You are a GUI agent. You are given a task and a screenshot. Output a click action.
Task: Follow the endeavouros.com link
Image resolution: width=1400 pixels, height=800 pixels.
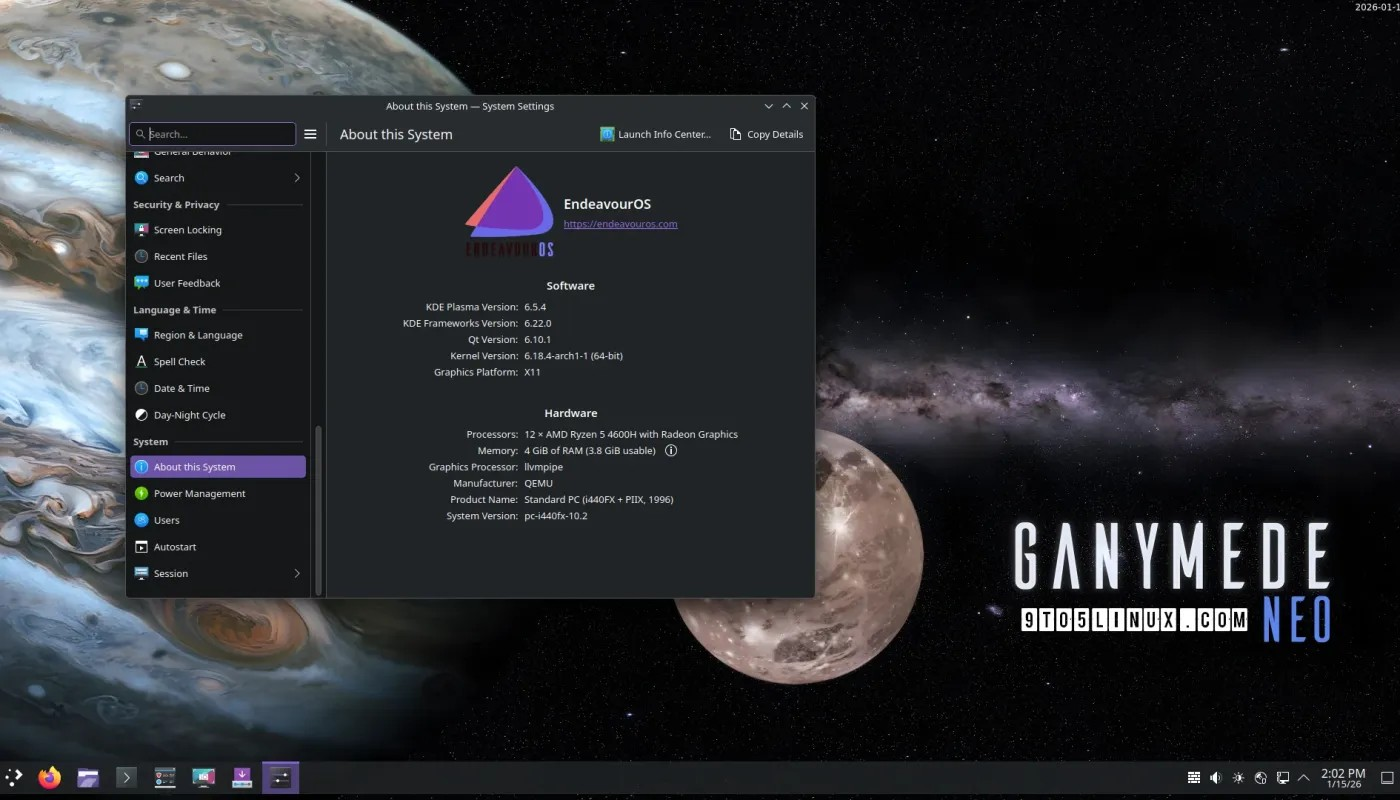(x=620, y=223)
